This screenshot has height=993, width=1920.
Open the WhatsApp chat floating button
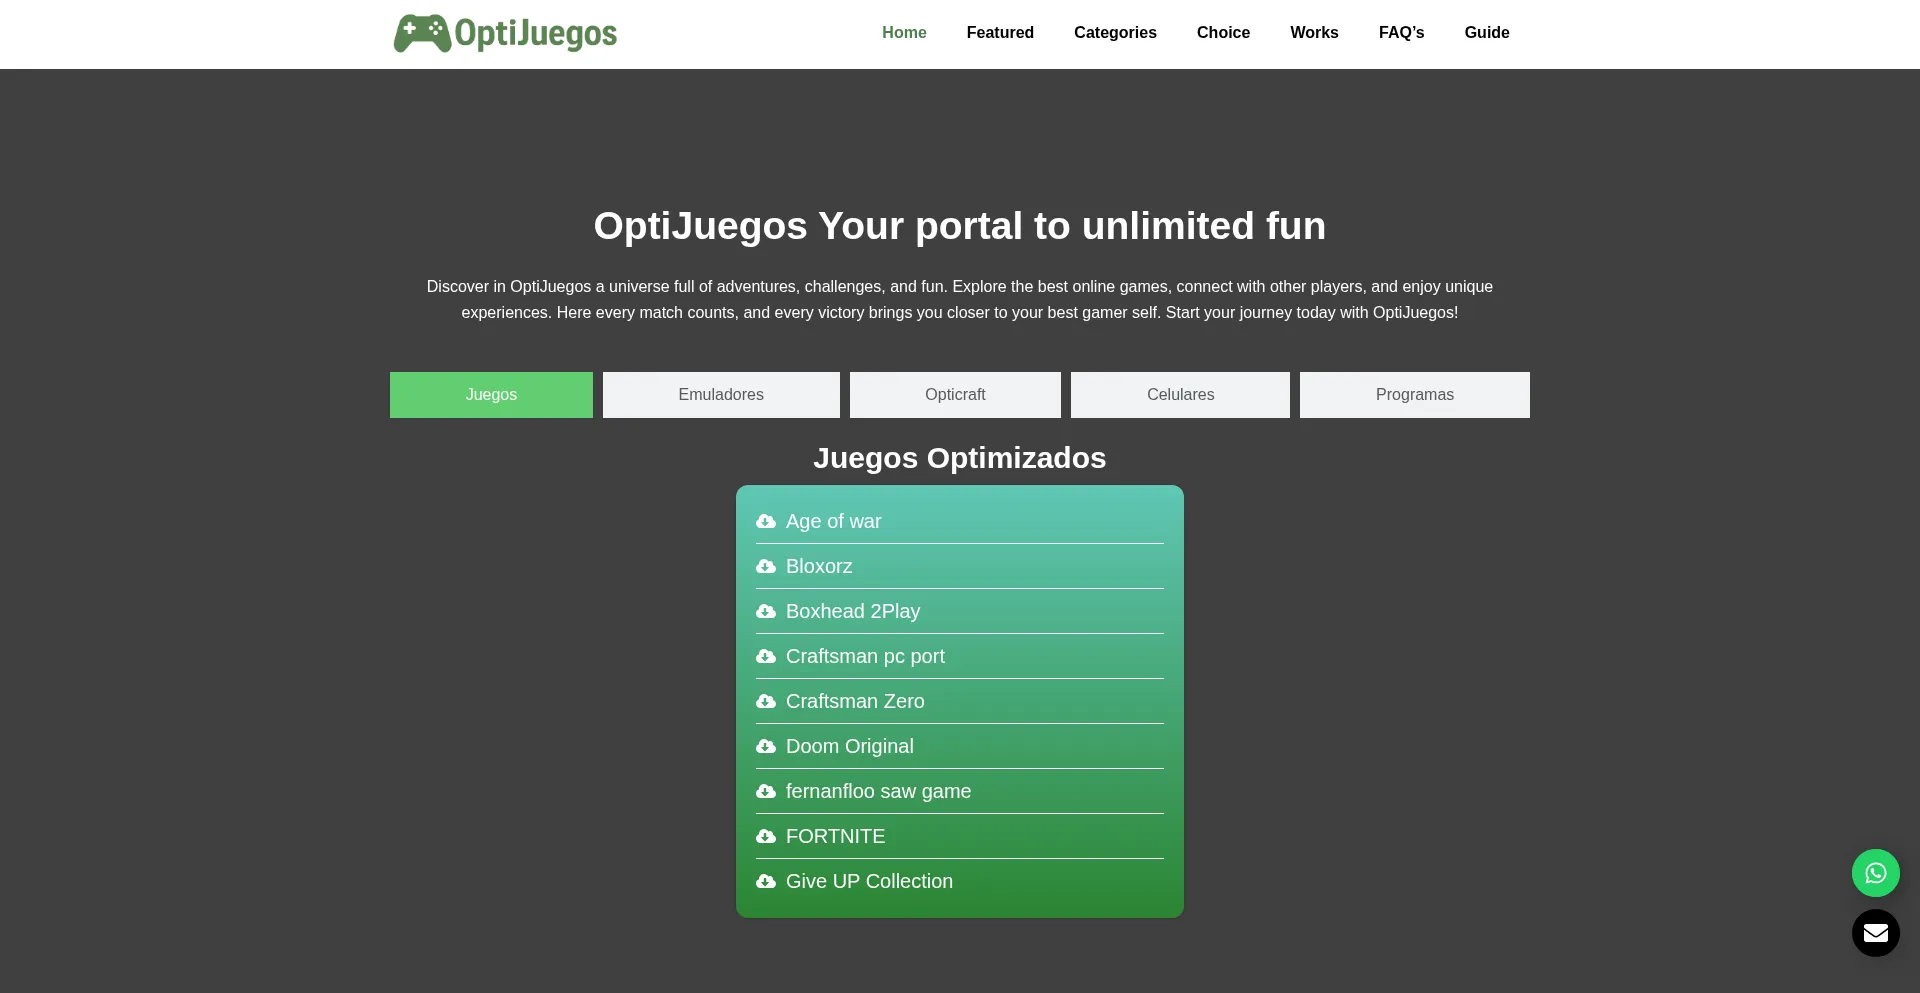(1875, 873)
